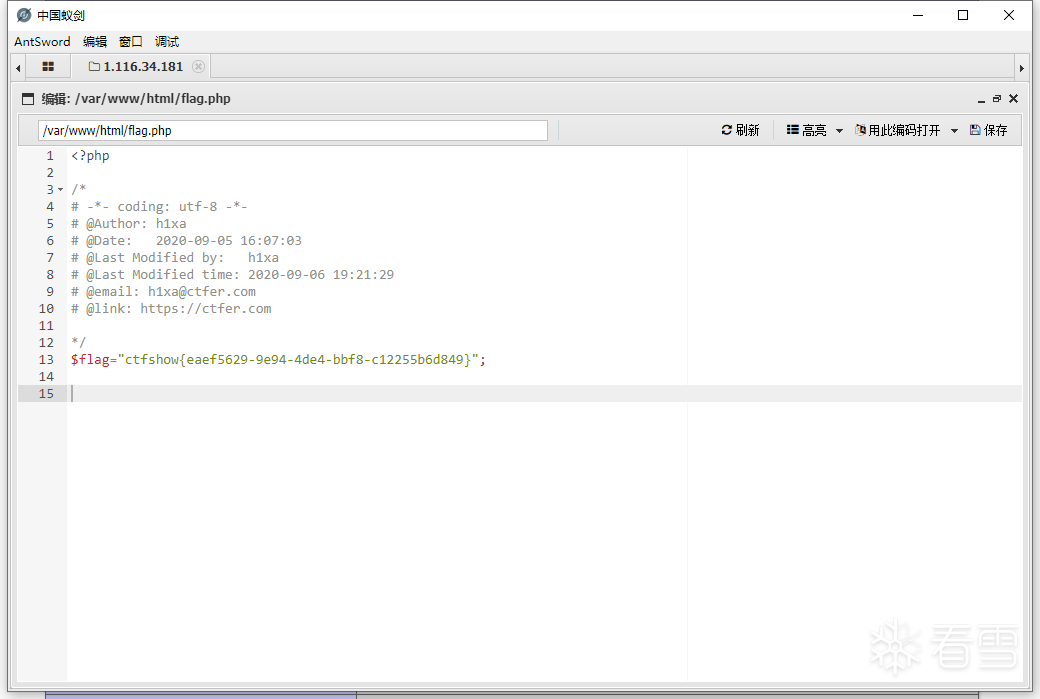Click the 高亮 highlight button
Image resolution: width=1040 pixels, height=699 pixels.
click(807, 130)
